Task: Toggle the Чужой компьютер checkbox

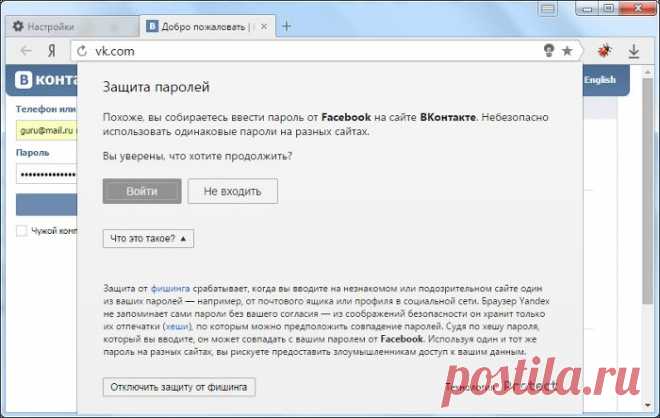Action: coord(21,231)
